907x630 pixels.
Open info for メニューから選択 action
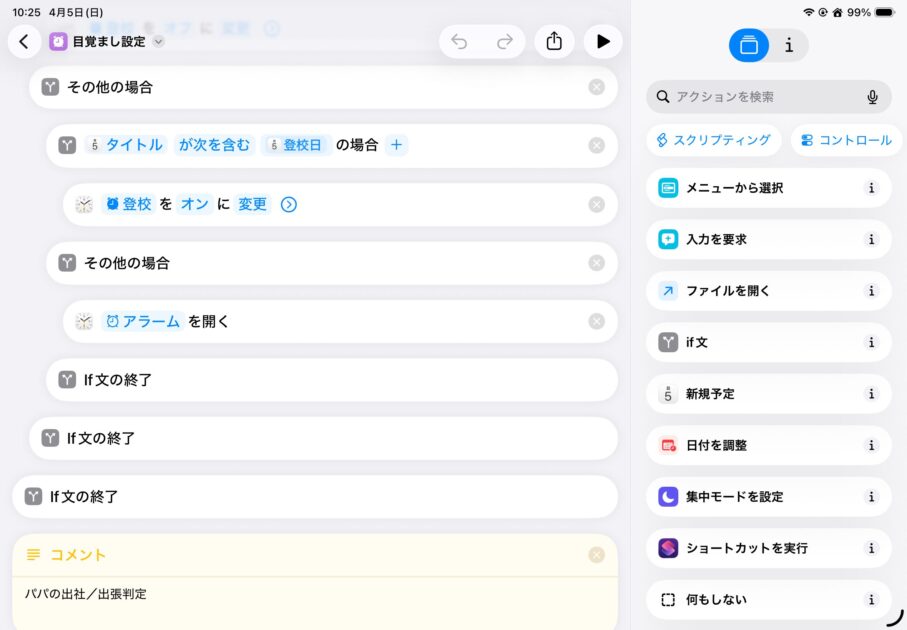(871, 188)
